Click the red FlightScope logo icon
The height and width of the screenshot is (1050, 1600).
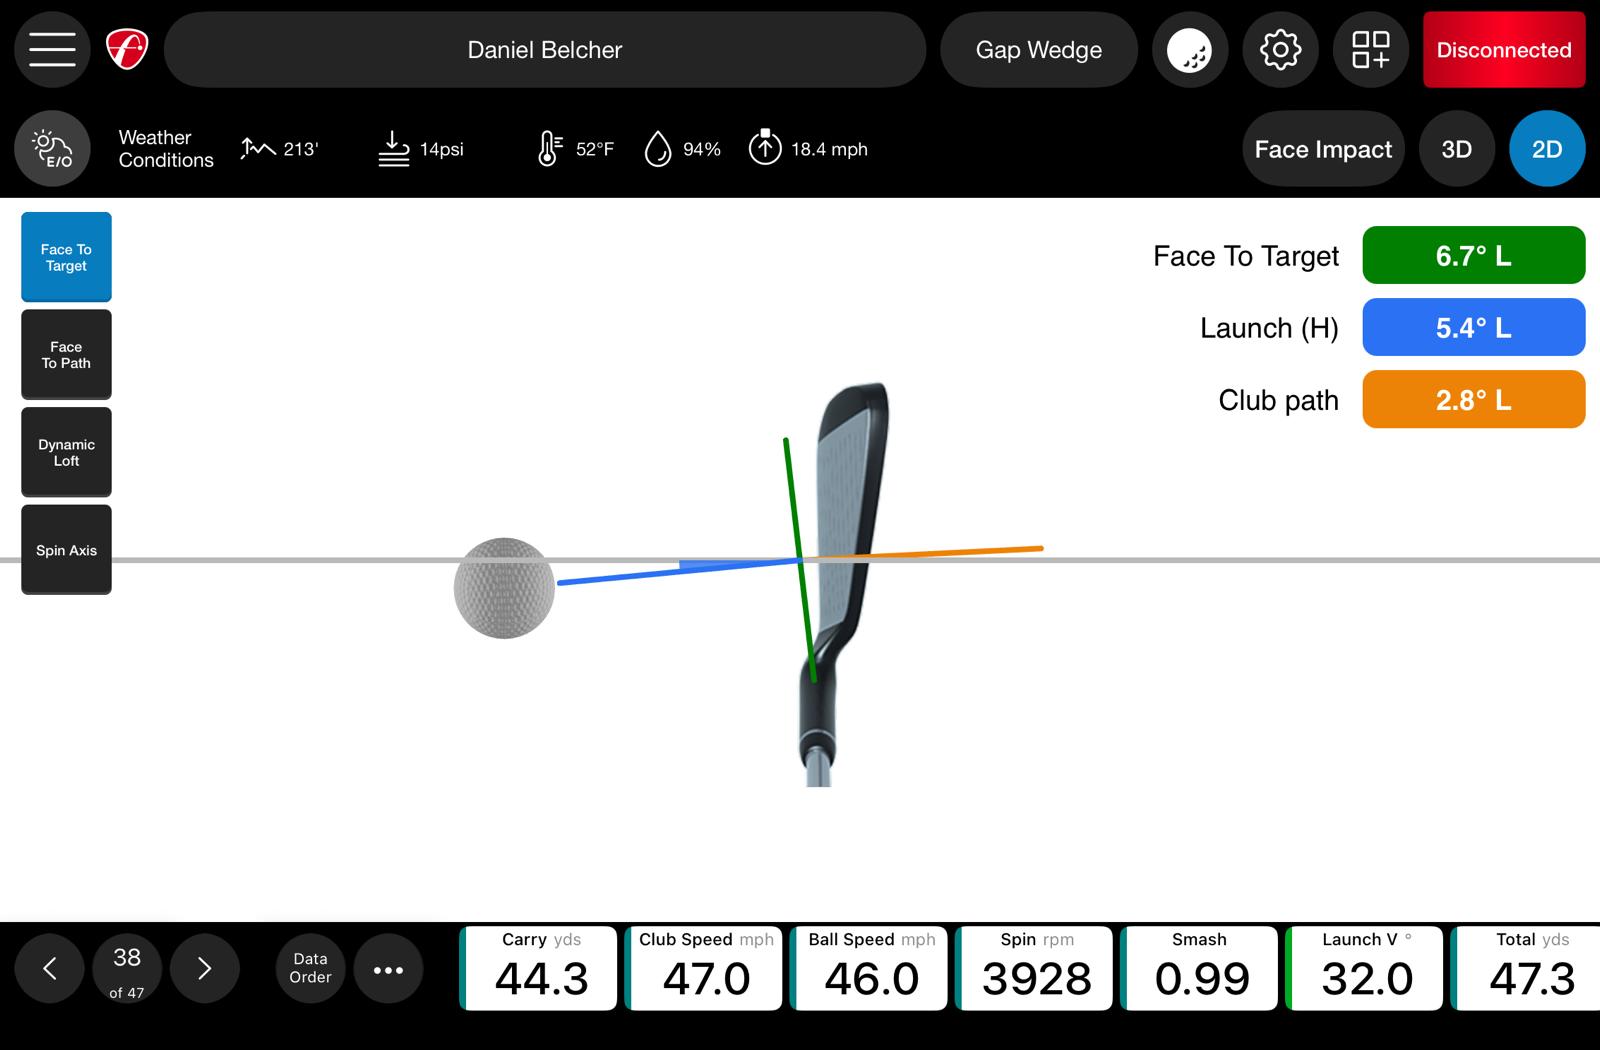pos(127,49)
